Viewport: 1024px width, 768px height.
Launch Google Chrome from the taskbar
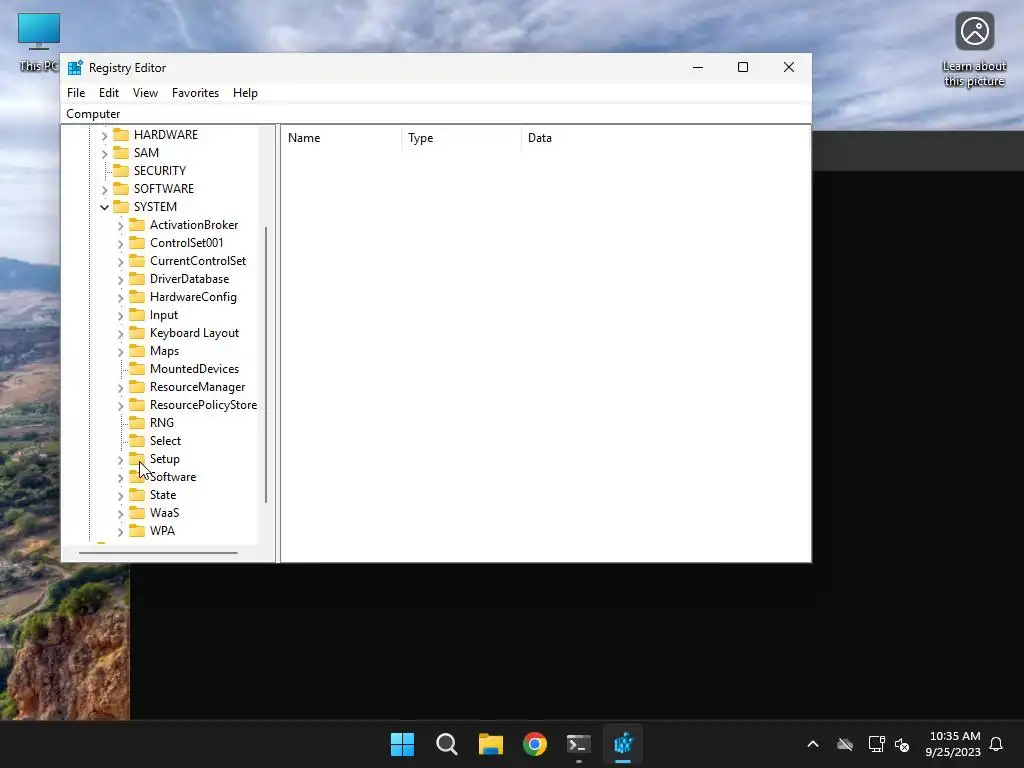coord(535,744)
